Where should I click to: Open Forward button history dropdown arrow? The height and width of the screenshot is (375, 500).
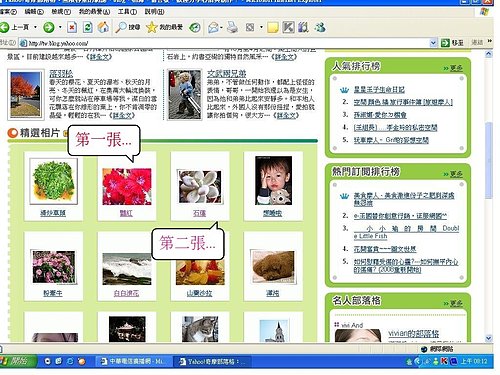[60, 27]
